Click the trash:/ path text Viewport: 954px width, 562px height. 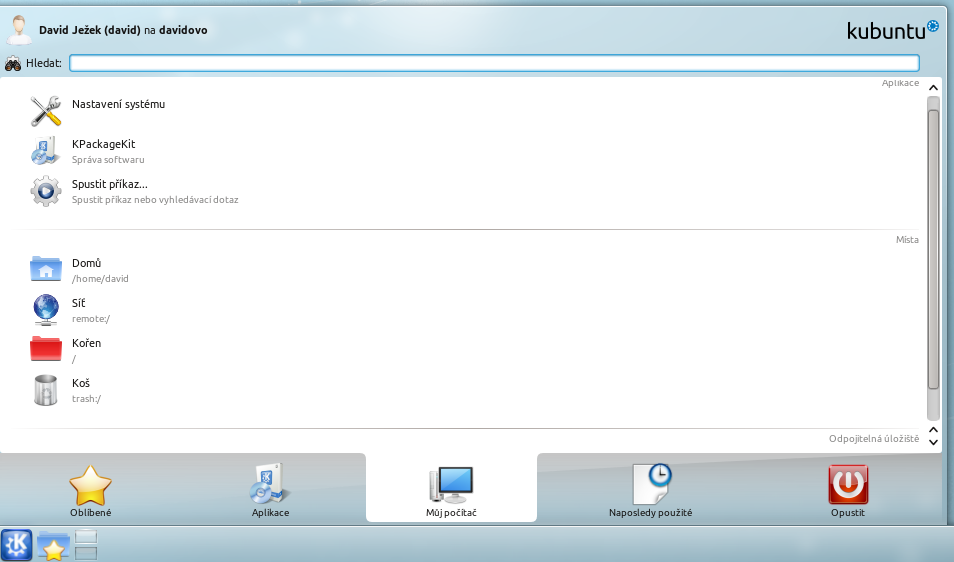pyautogui.click(x=86, y=399)
